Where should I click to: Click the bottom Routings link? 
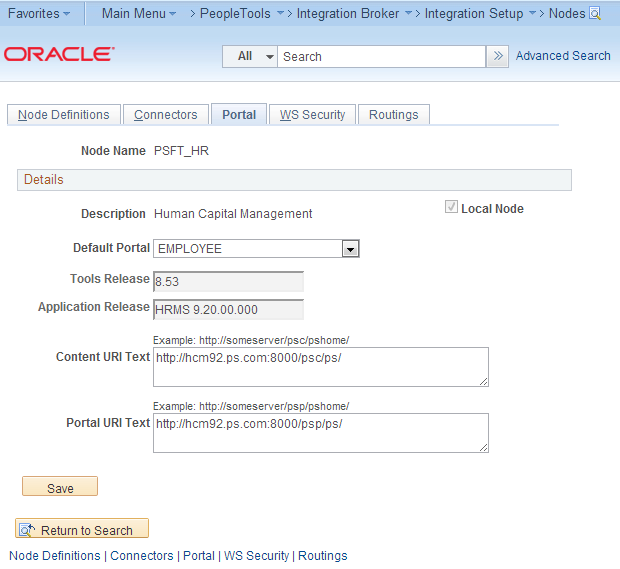[x=323, y=556]
